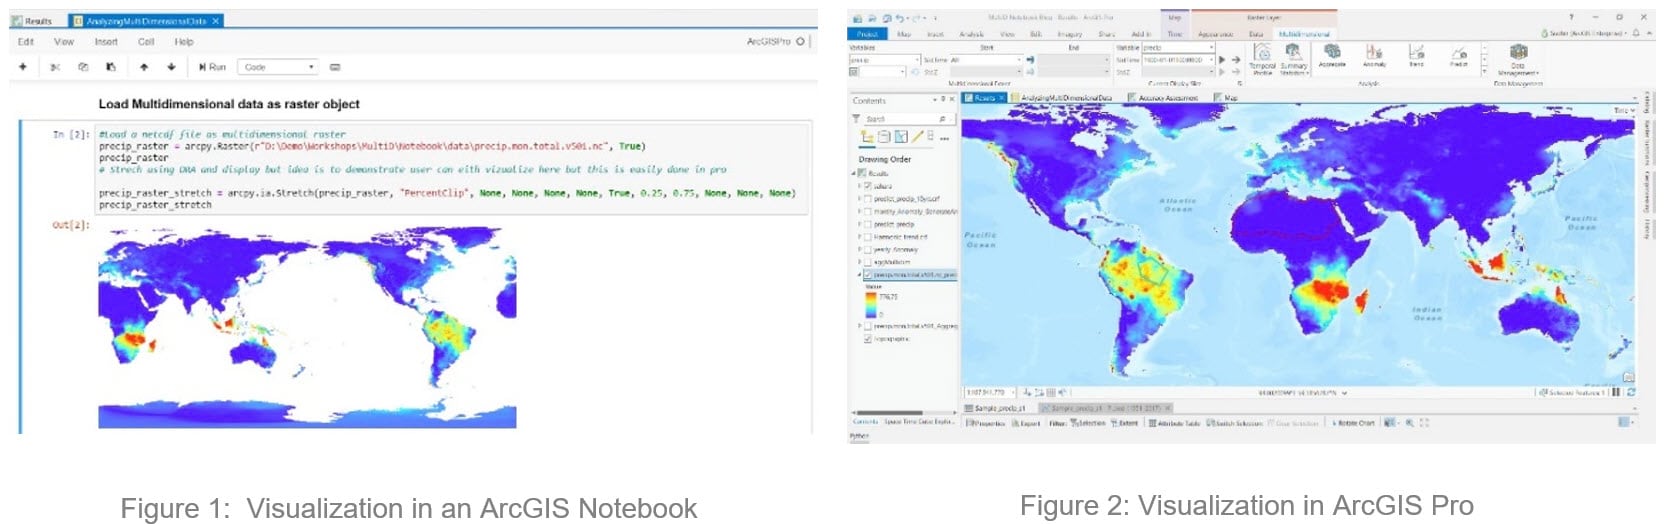Open the notebook command palette keyboard icon
This screenshot has height=524, width=1671.
(x=335, y=67)
